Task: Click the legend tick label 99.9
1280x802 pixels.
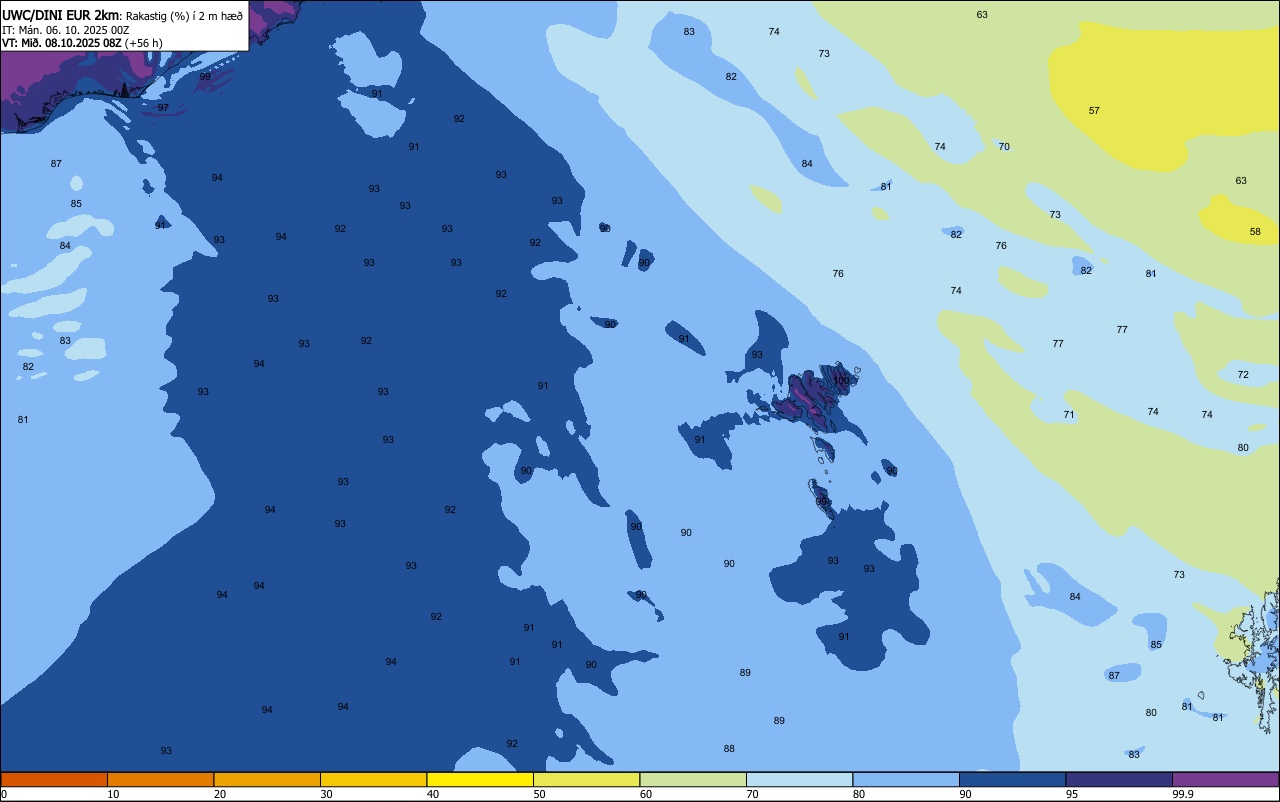Action: [1183, 794]
